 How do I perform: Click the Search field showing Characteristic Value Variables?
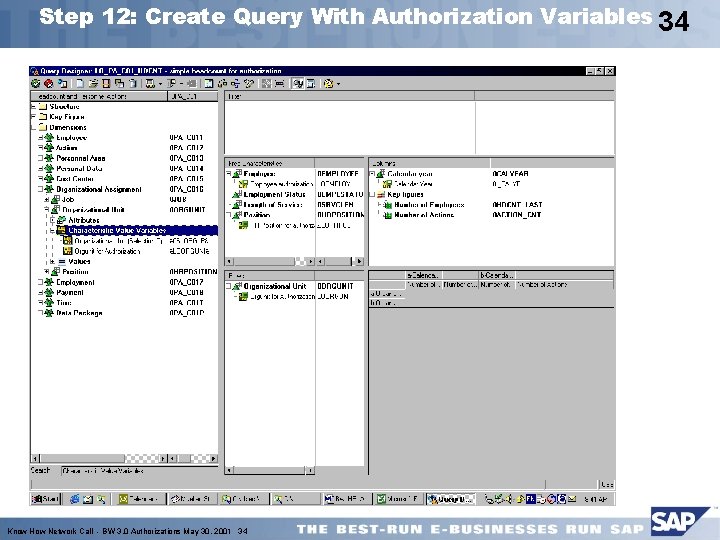click(x=139, y=471)
